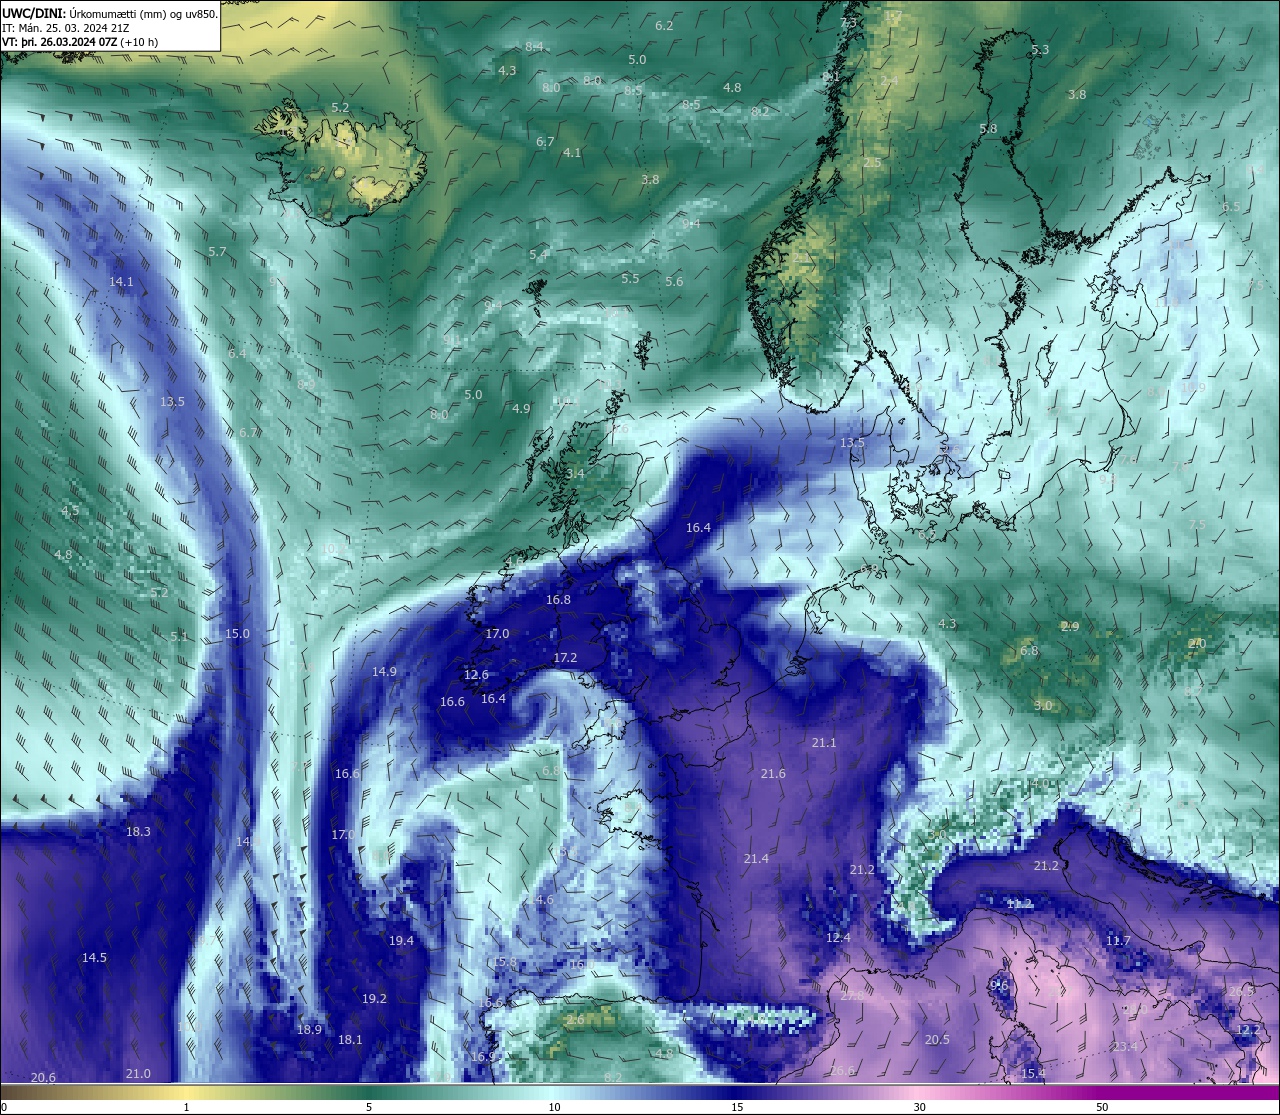
Task: Click the 15.4 value label on the map
Action: (x=1033, y=1074)
